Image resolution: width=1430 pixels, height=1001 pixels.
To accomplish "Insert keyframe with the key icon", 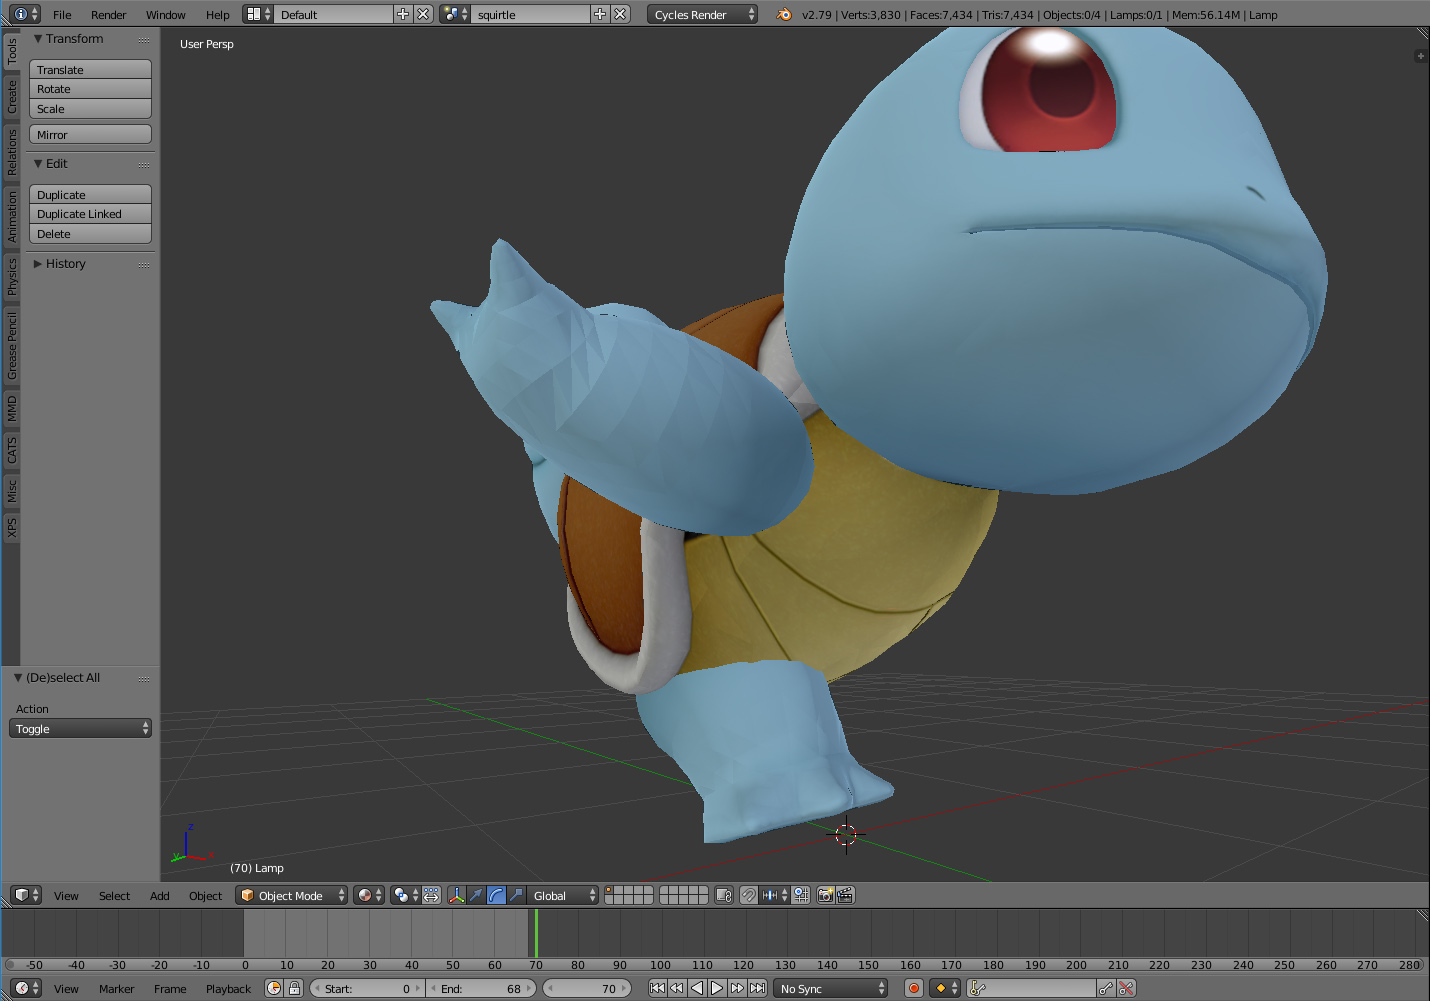I will (x=1105, y=988).
